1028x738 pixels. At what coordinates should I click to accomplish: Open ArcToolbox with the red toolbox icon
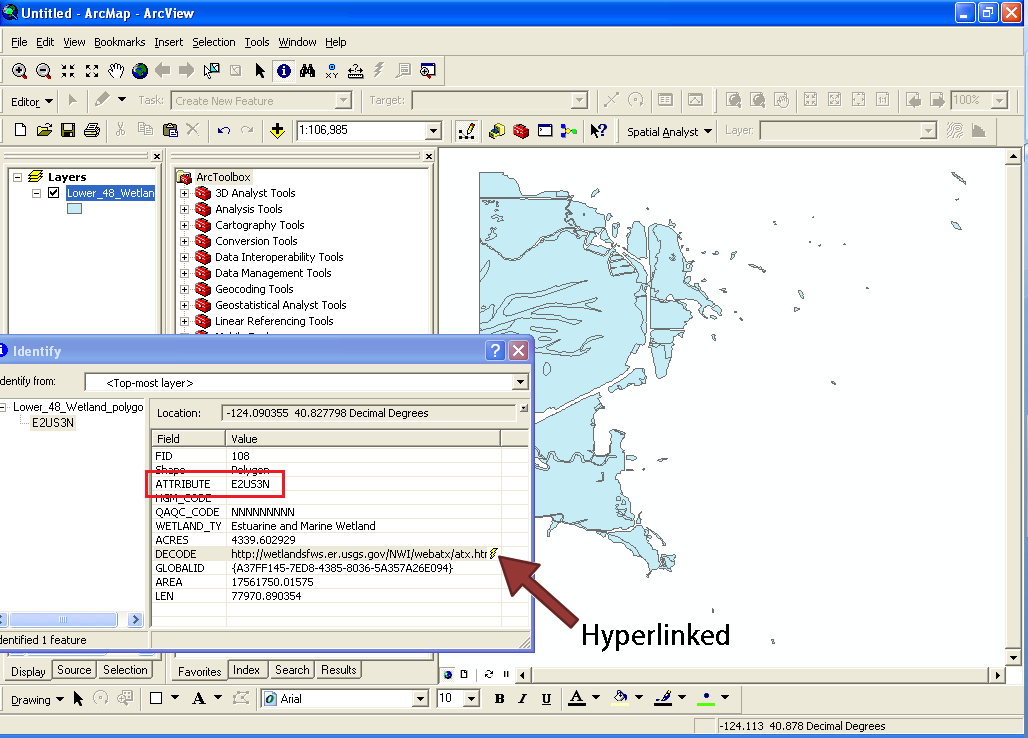point(521,131)
